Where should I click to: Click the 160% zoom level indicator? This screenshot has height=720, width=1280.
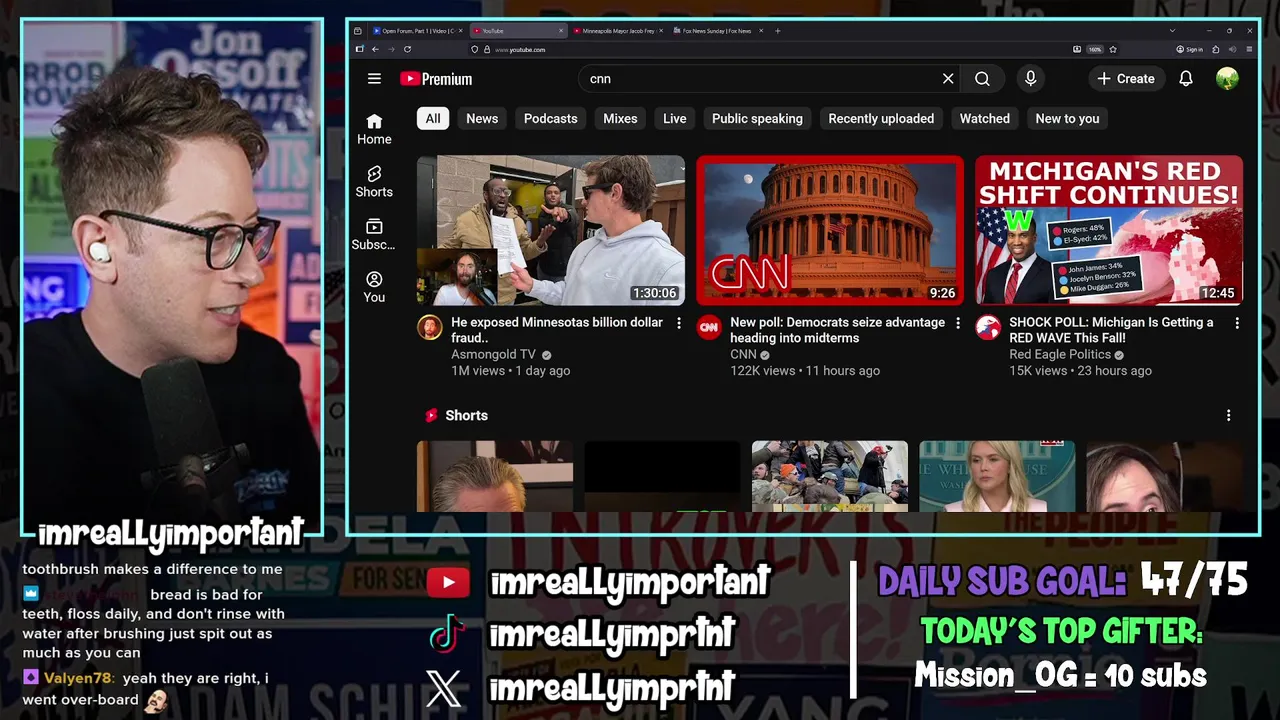(x=1095, y=49)
